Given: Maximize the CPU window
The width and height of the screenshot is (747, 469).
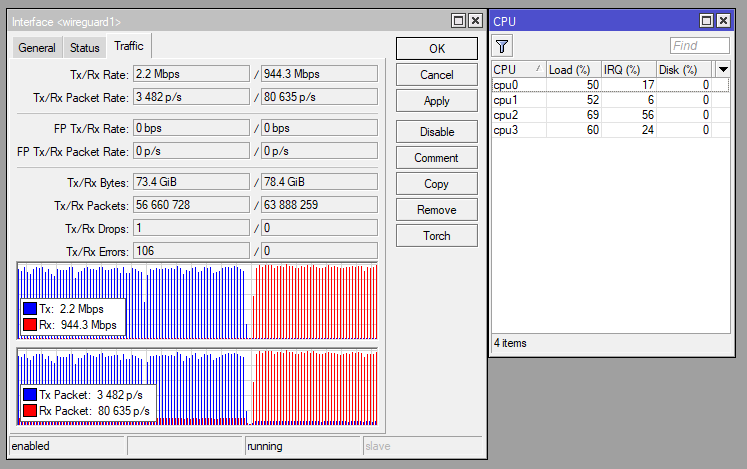Looking at the screenshot, I should (707, 20).
